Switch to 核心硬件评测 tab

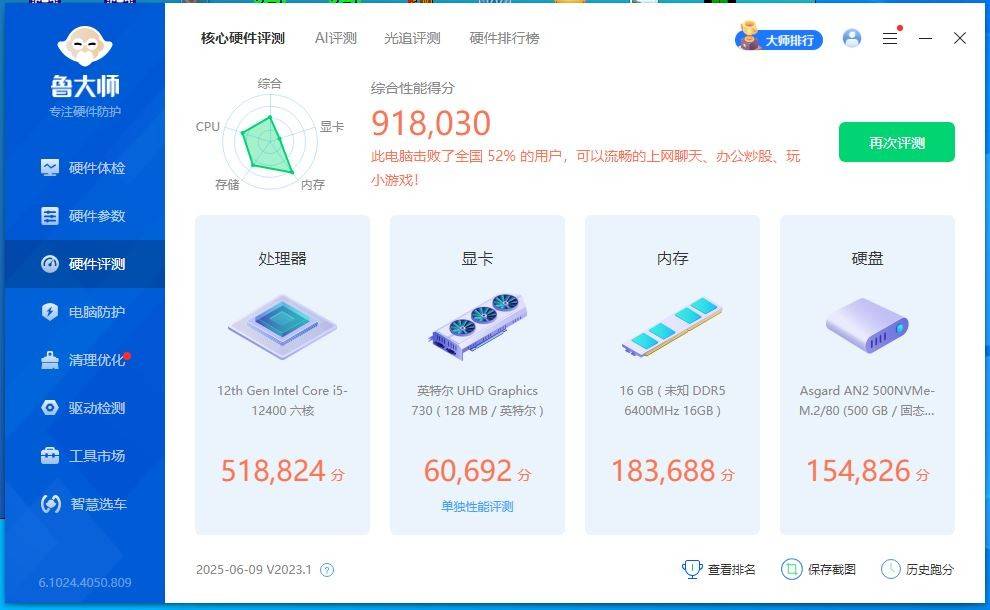(x=242, y=39)
